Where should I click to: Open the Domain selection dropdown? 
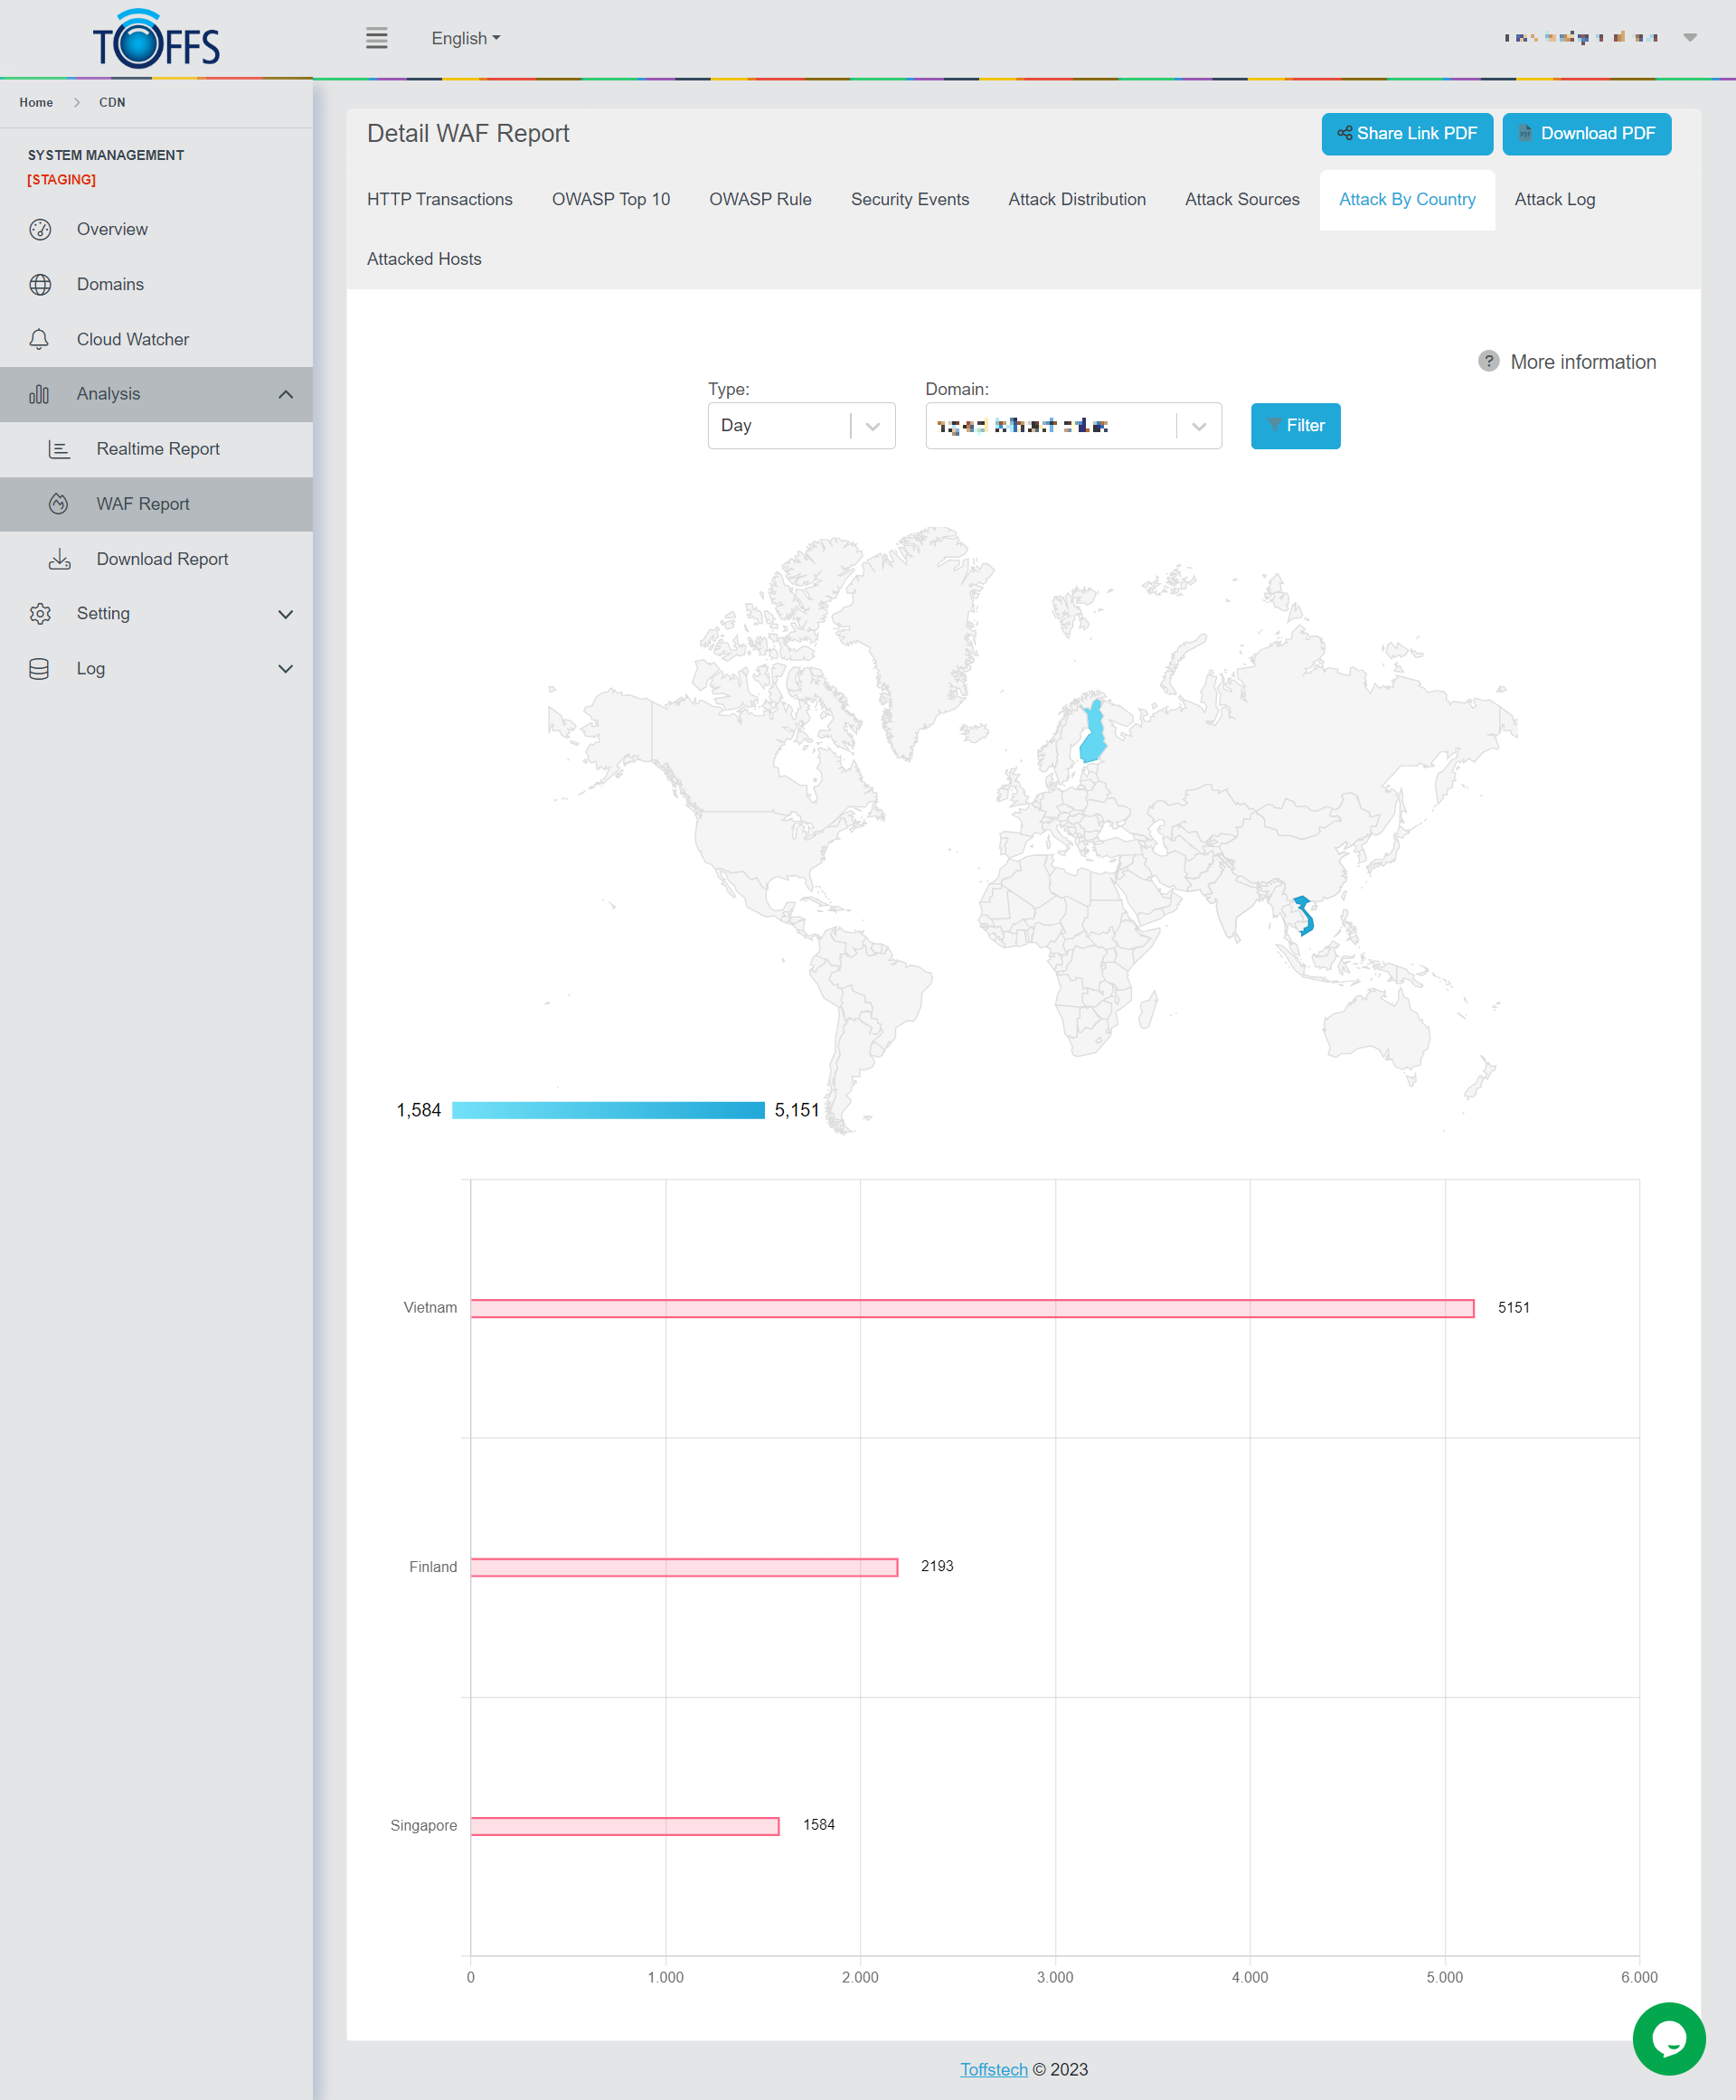[x=1072, y=426]
